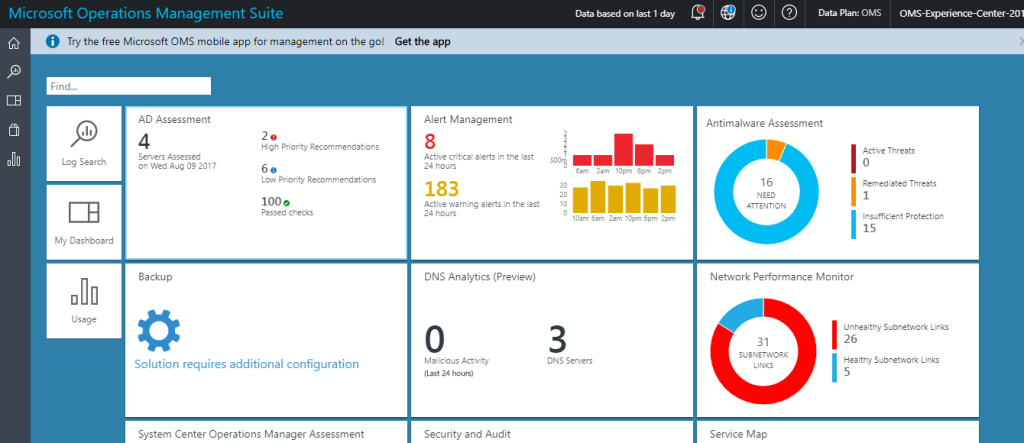Open the Backup tile title
Screen dimensions: 1024x443
click(155, 277)
